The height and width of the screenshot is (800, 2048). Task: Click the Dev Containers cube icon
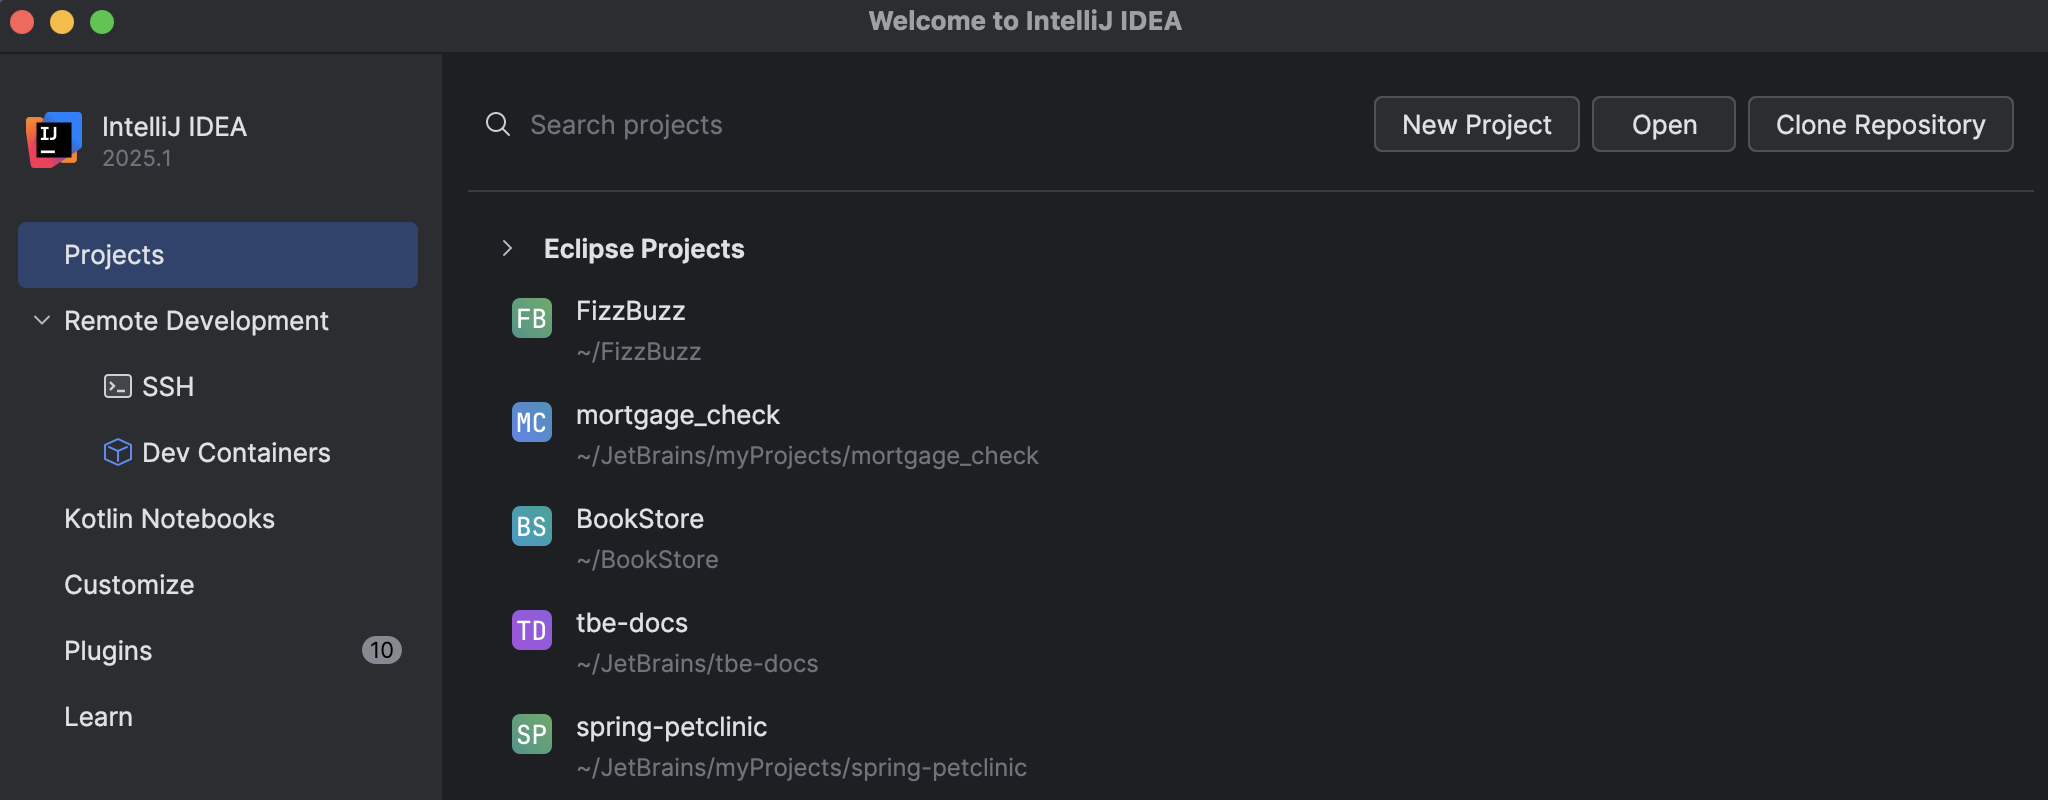click(117, 452)
